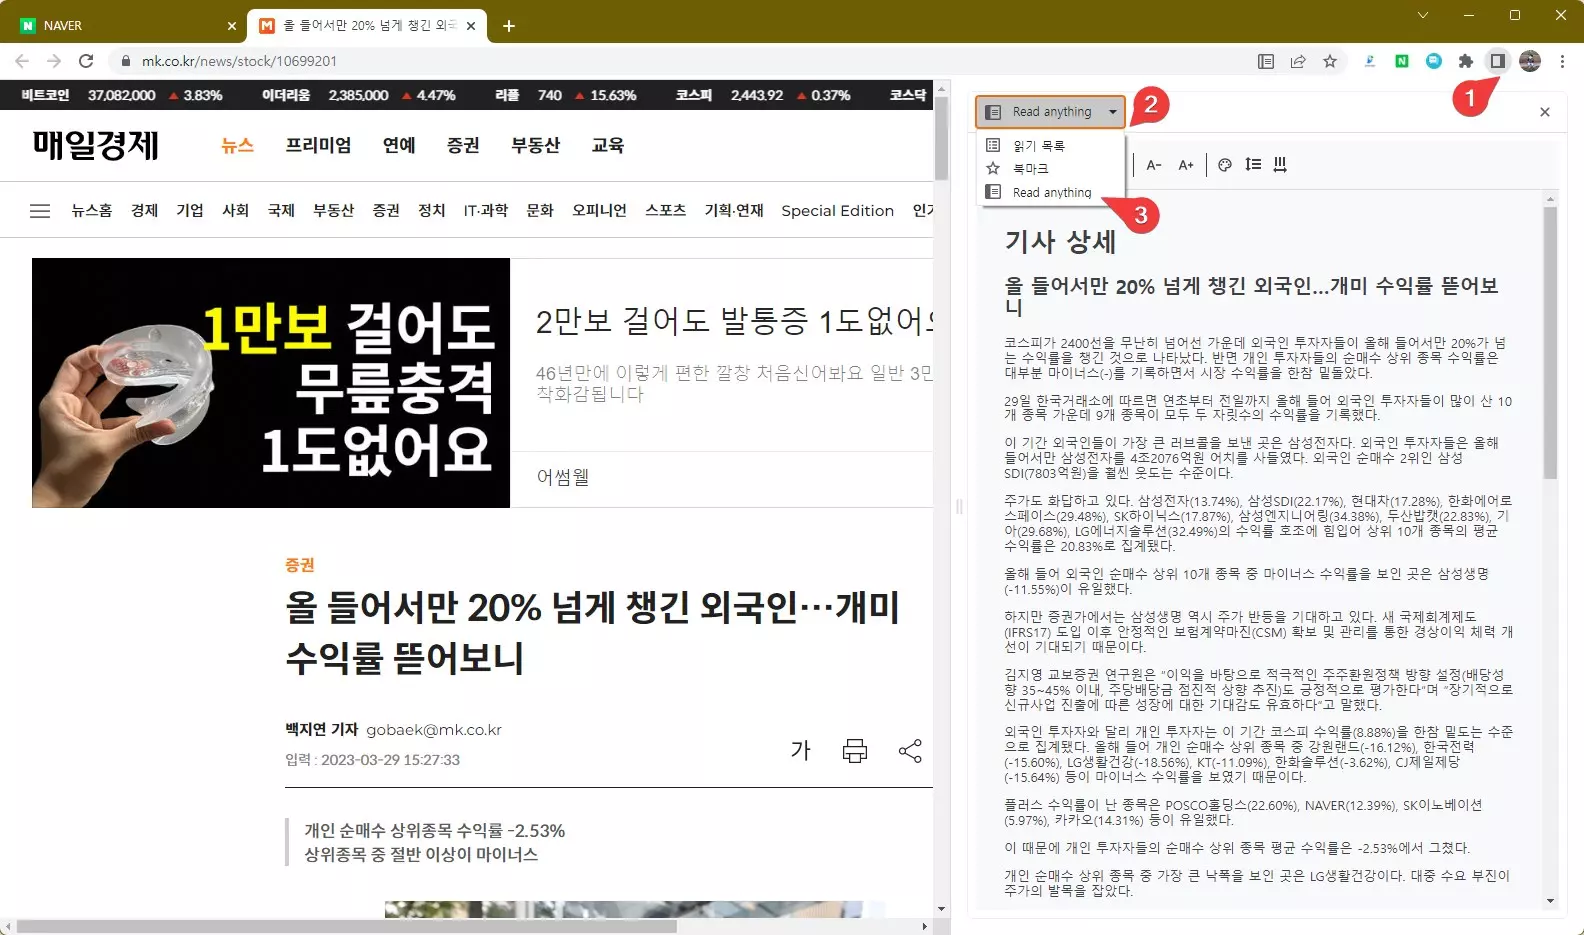Click the knee brace ad image
The width and height of the screenshot is (1584, 935).
coord(271,383)
